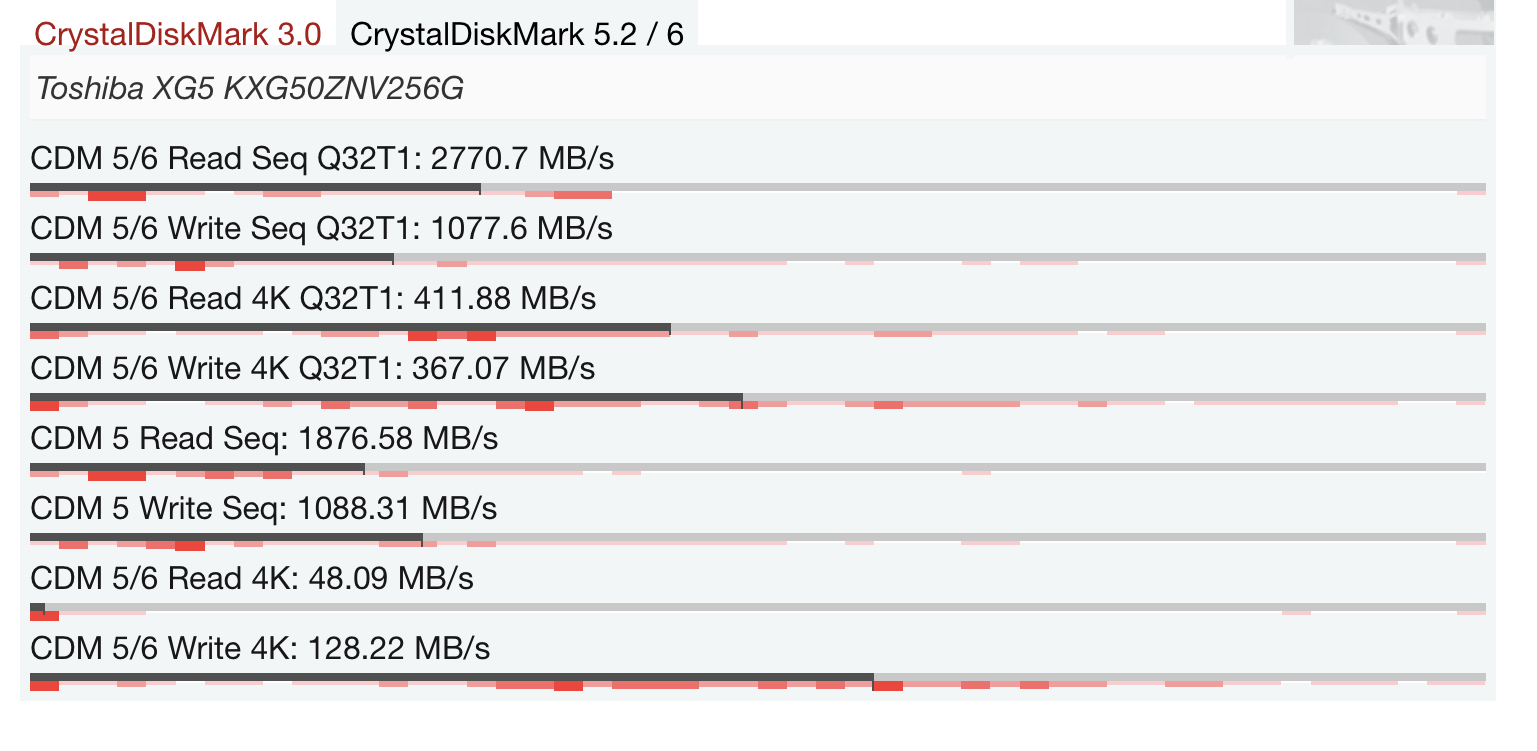Viewport: 1537px width, 751px height.
Task: Click the CDM 5 Write Seq result bar
Action: click(x=758, y=540)
